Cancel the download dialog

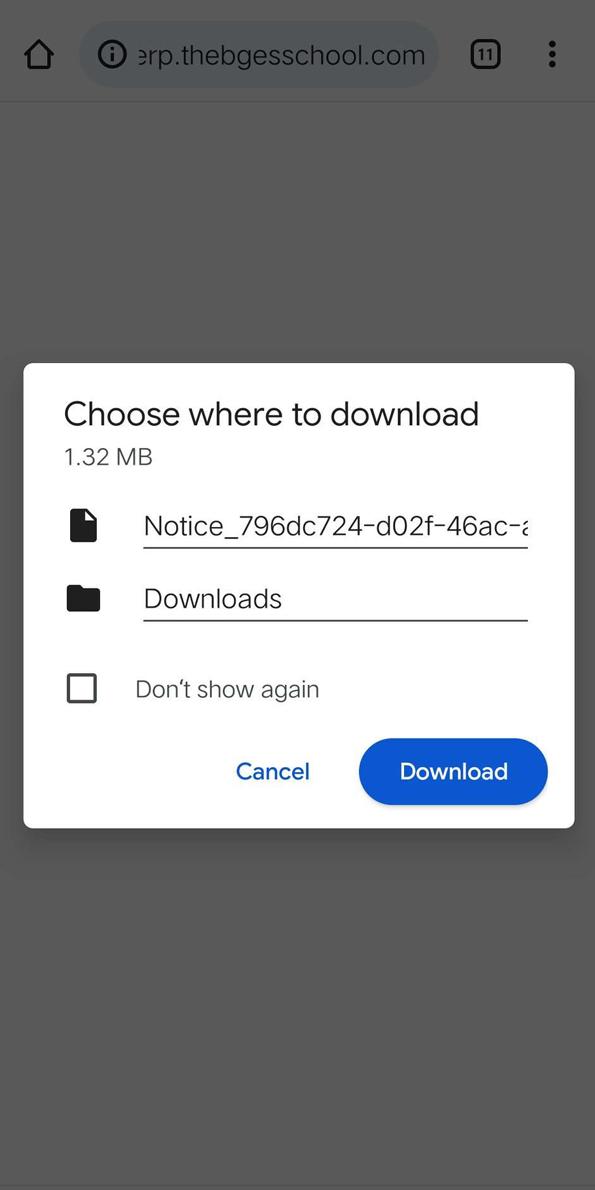coord(272,771)
